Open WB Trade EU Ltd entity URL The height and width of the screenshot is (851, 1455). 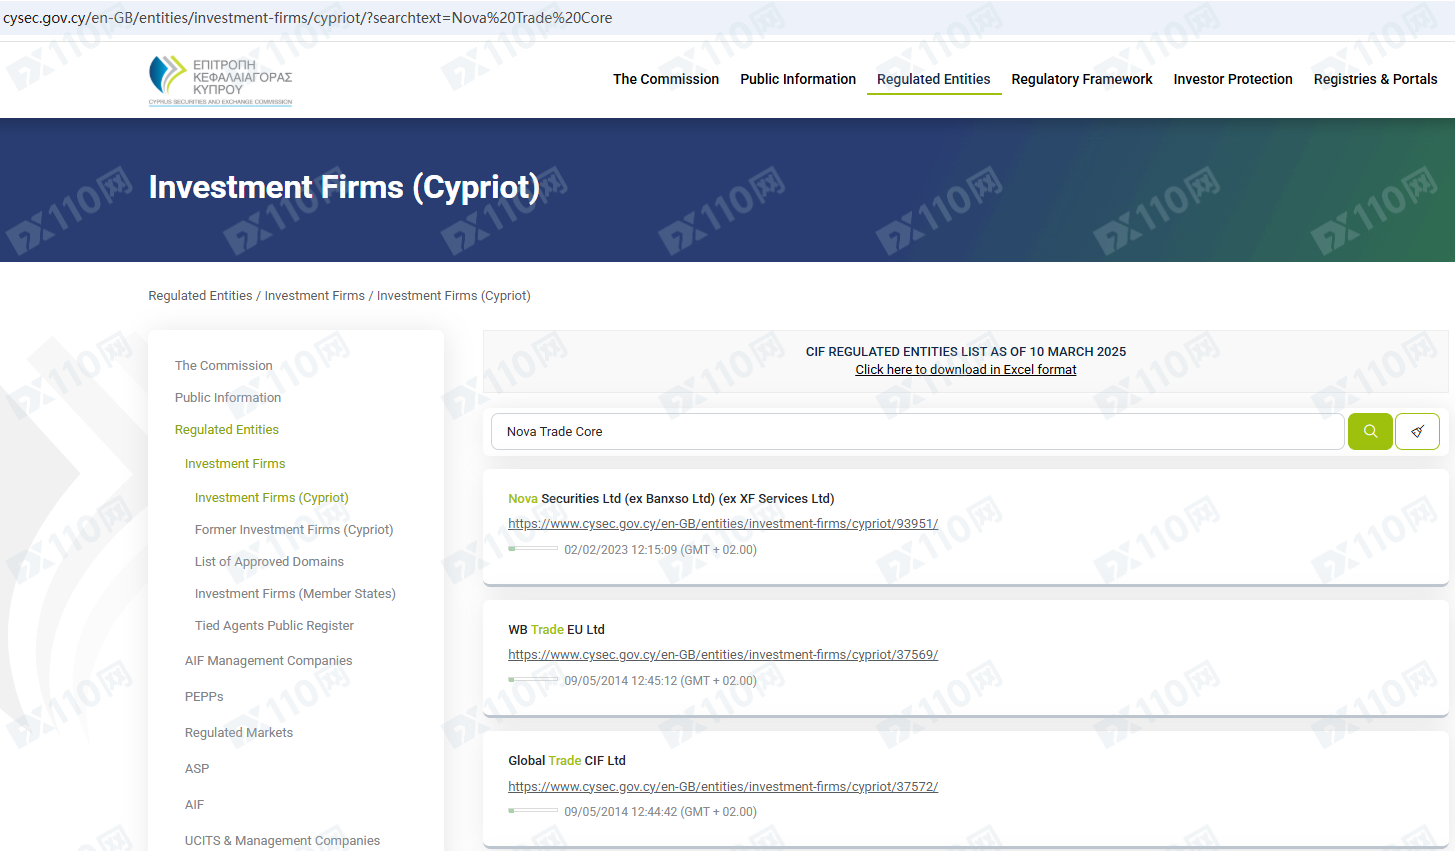tap(722, 655)
